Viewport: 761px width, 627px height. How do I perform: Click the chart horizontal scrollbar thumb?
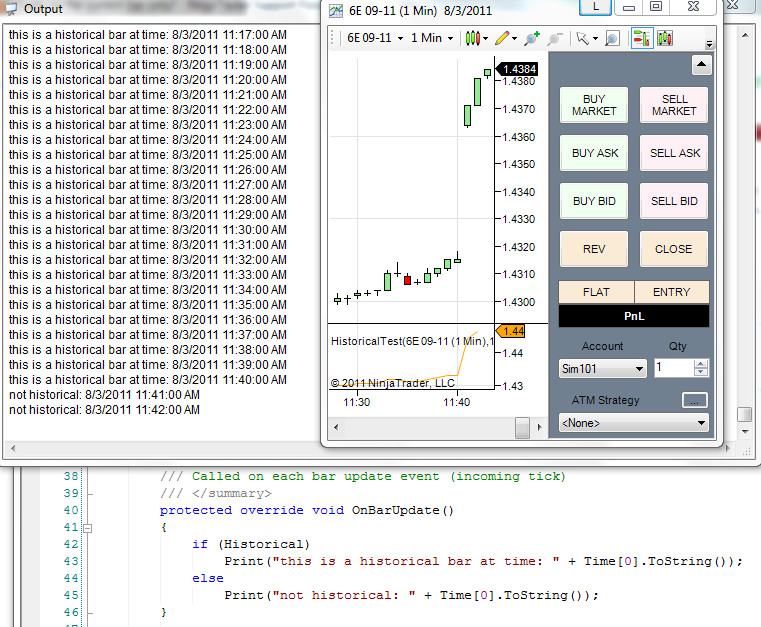tap(522, 428)
